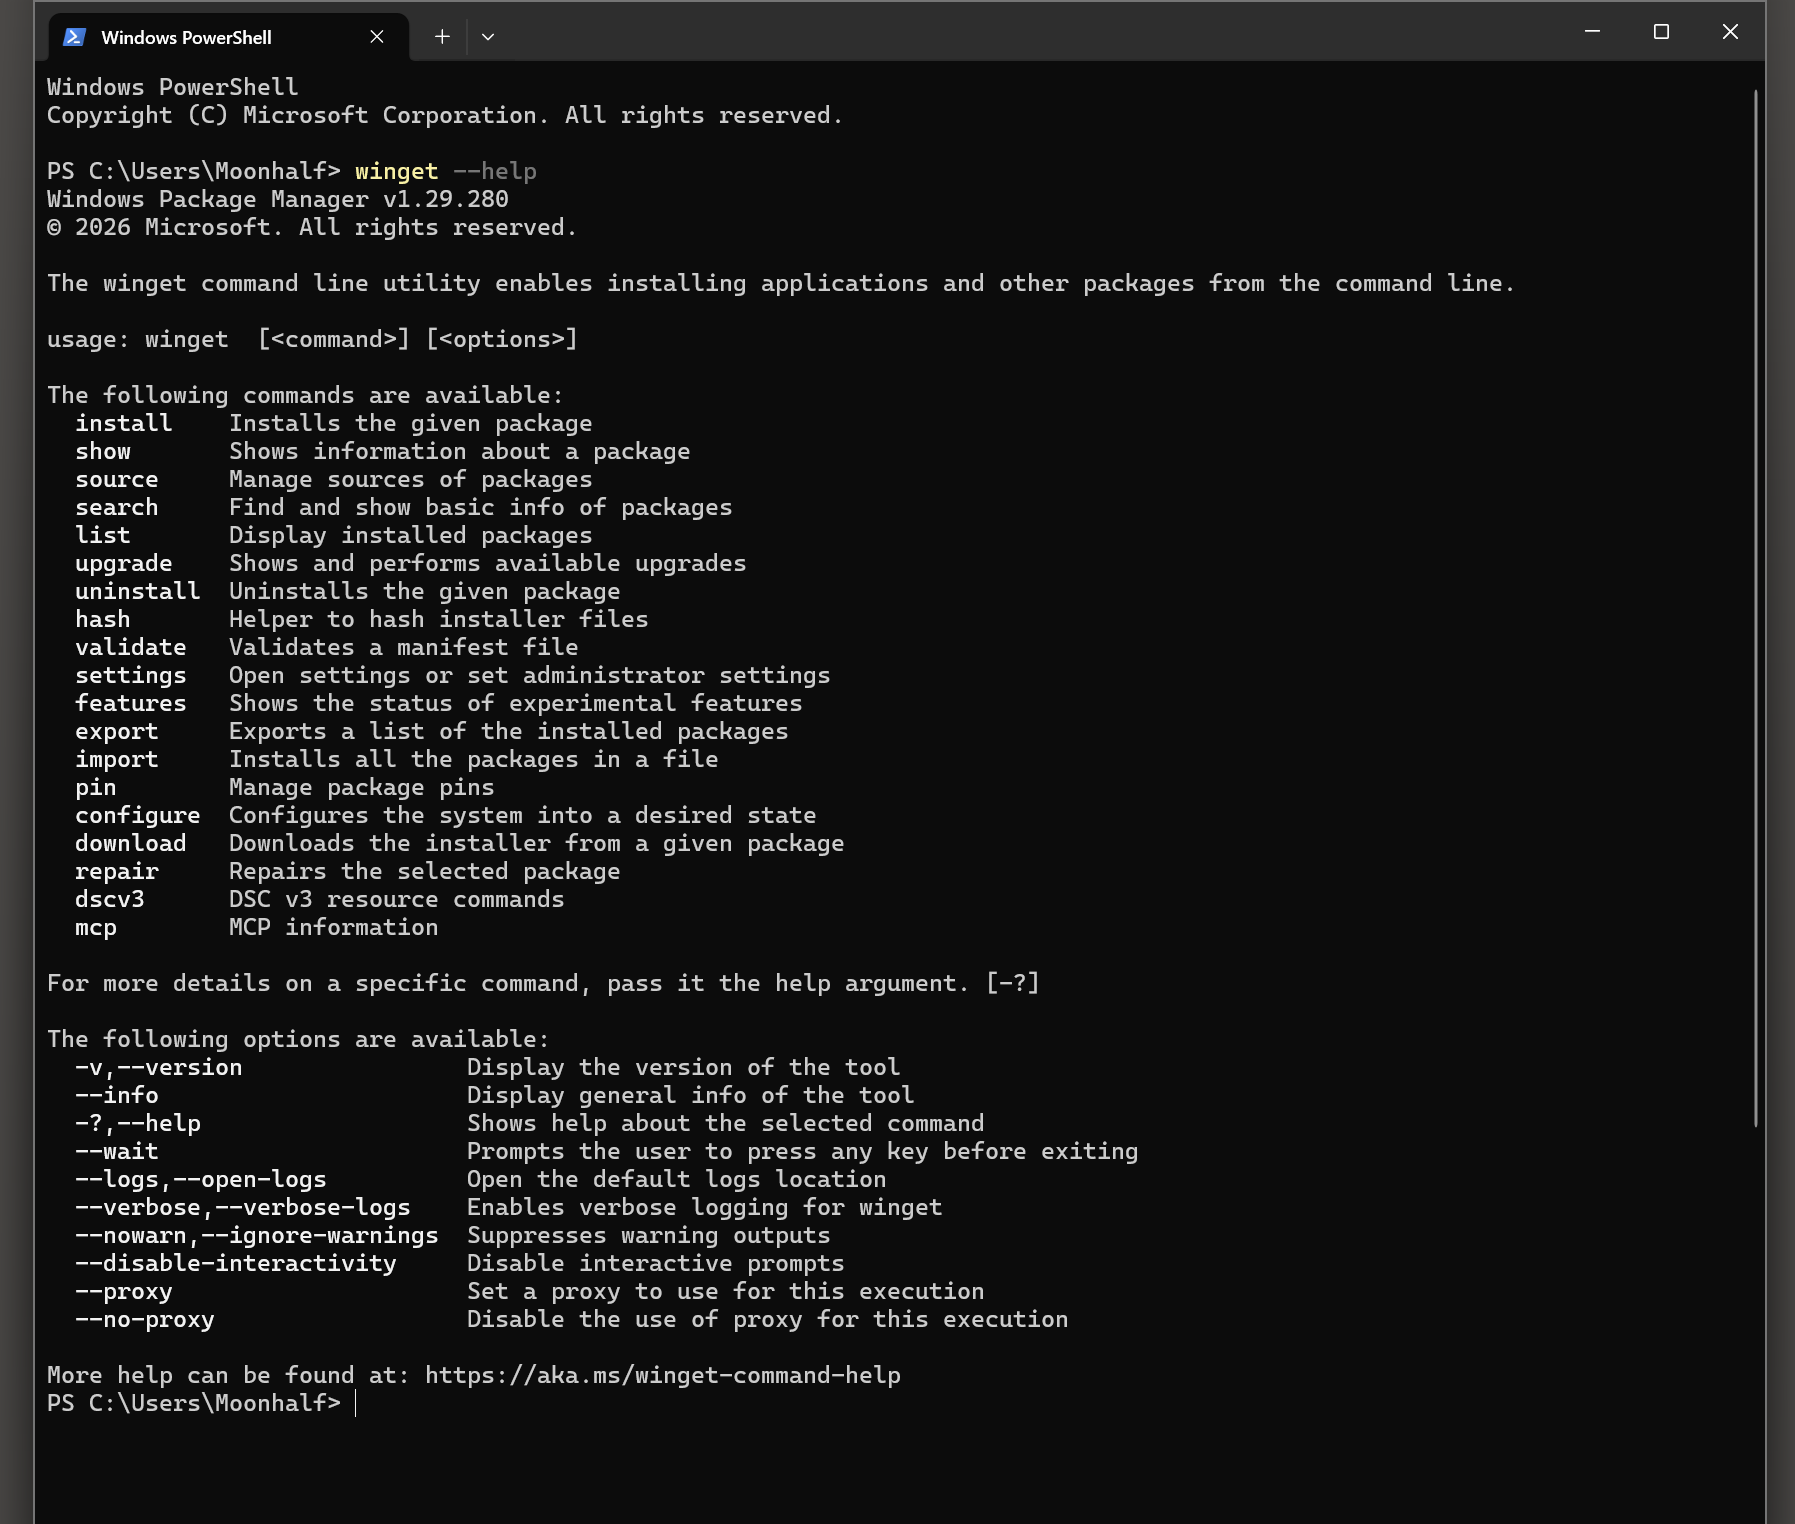
Task: Click the '-v,--version' option text
Action: click(x=159, y=1067)
